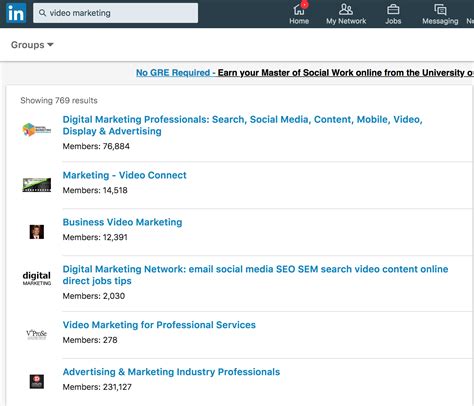Select the Messaging nav label
This screenshot has width=474, height=406.
click(x=440, y=21)
